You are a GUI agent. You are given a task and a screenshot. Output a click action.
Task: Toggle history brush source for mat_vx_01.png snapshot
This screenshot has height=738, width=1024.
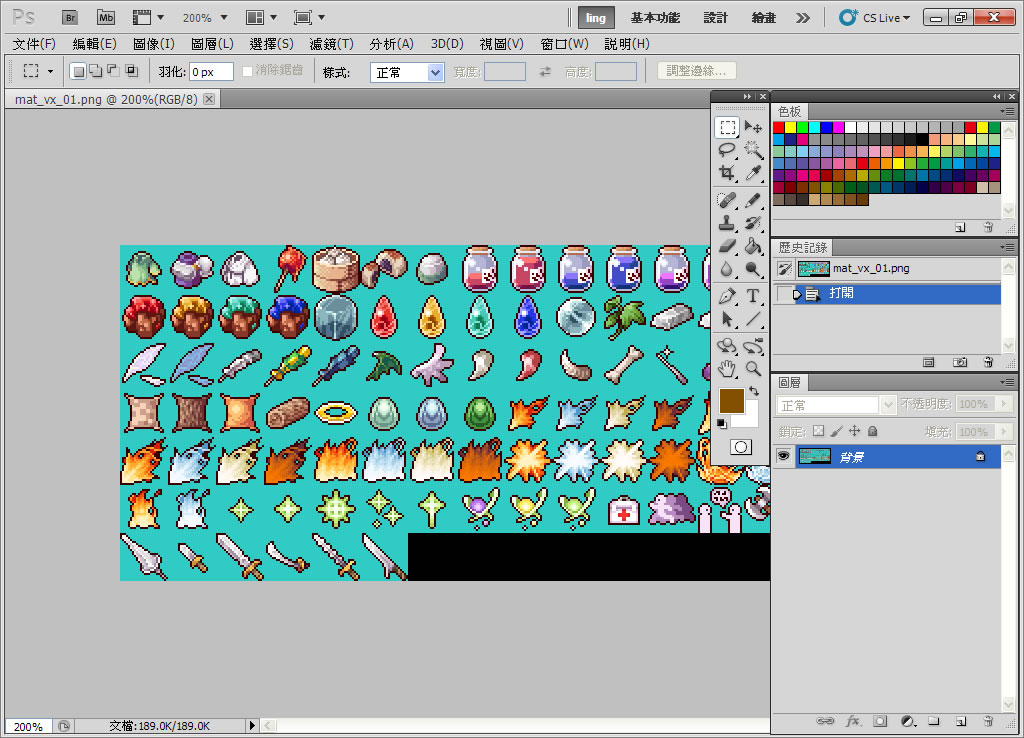[x=784, y=268]
